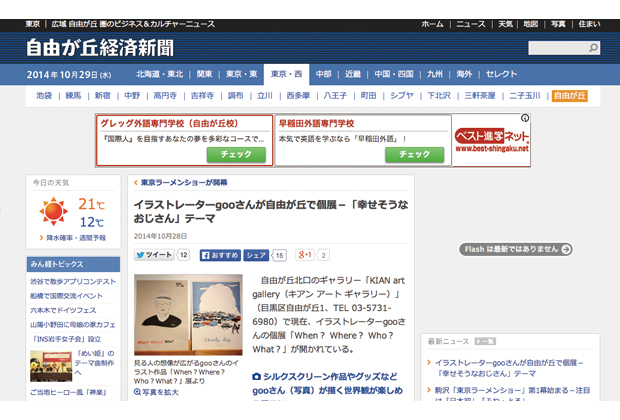
Task: Open the 西多摩 area link
Action: [x=298, y=96]
